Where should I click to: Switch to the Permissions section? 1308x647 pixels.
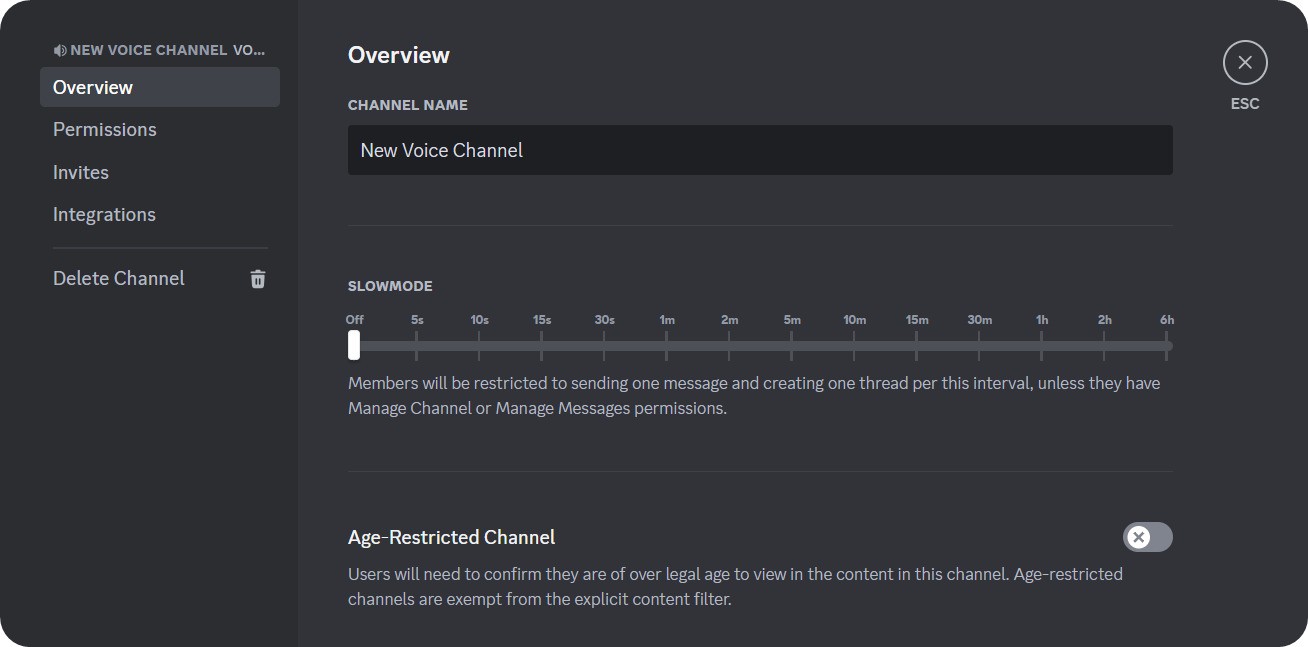[104, 129]
